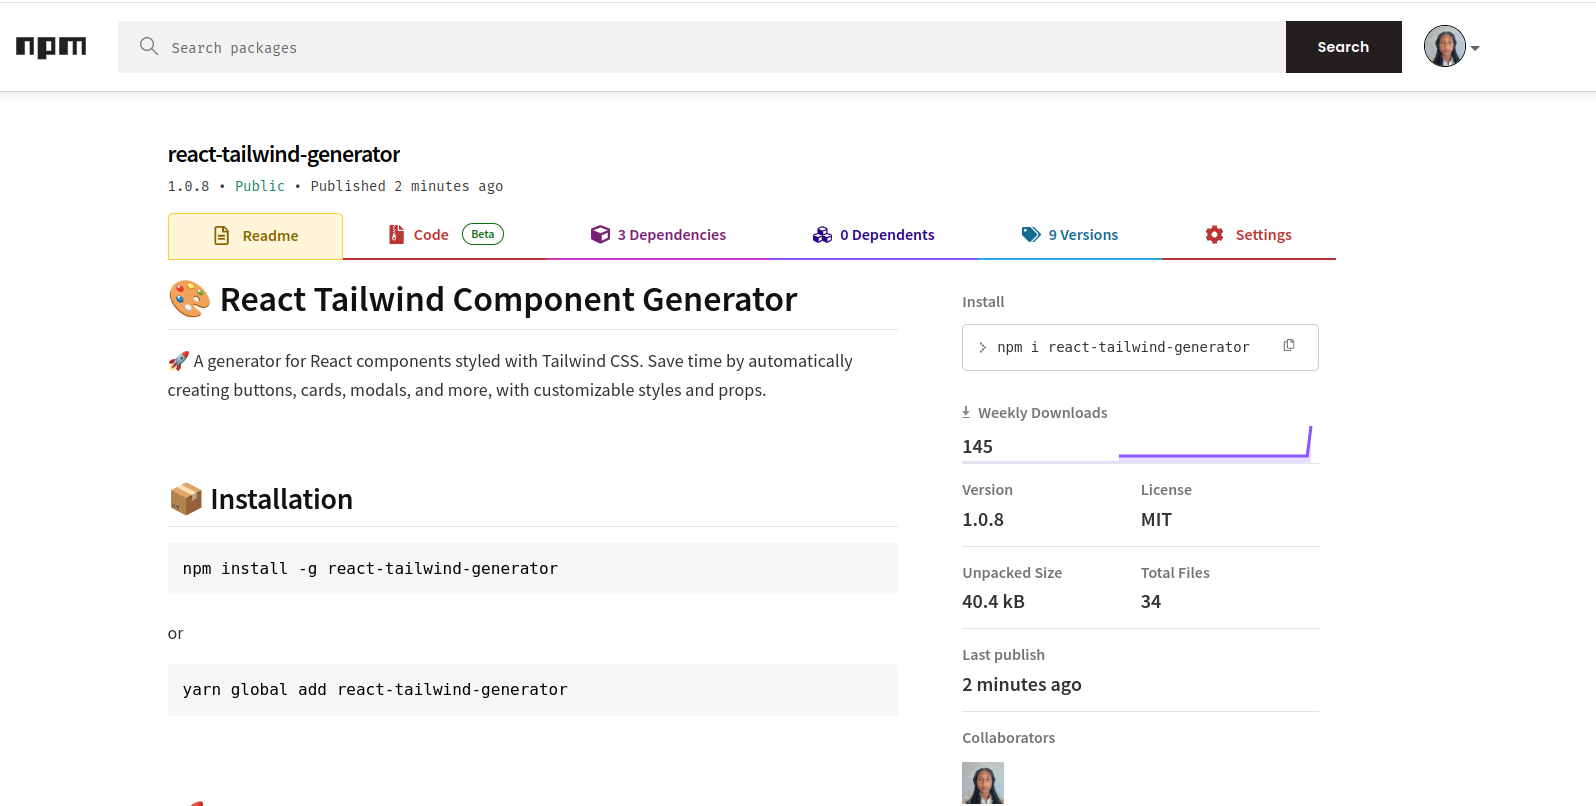
Task: Click the Beta badge
Action: (x=483, y=234)
